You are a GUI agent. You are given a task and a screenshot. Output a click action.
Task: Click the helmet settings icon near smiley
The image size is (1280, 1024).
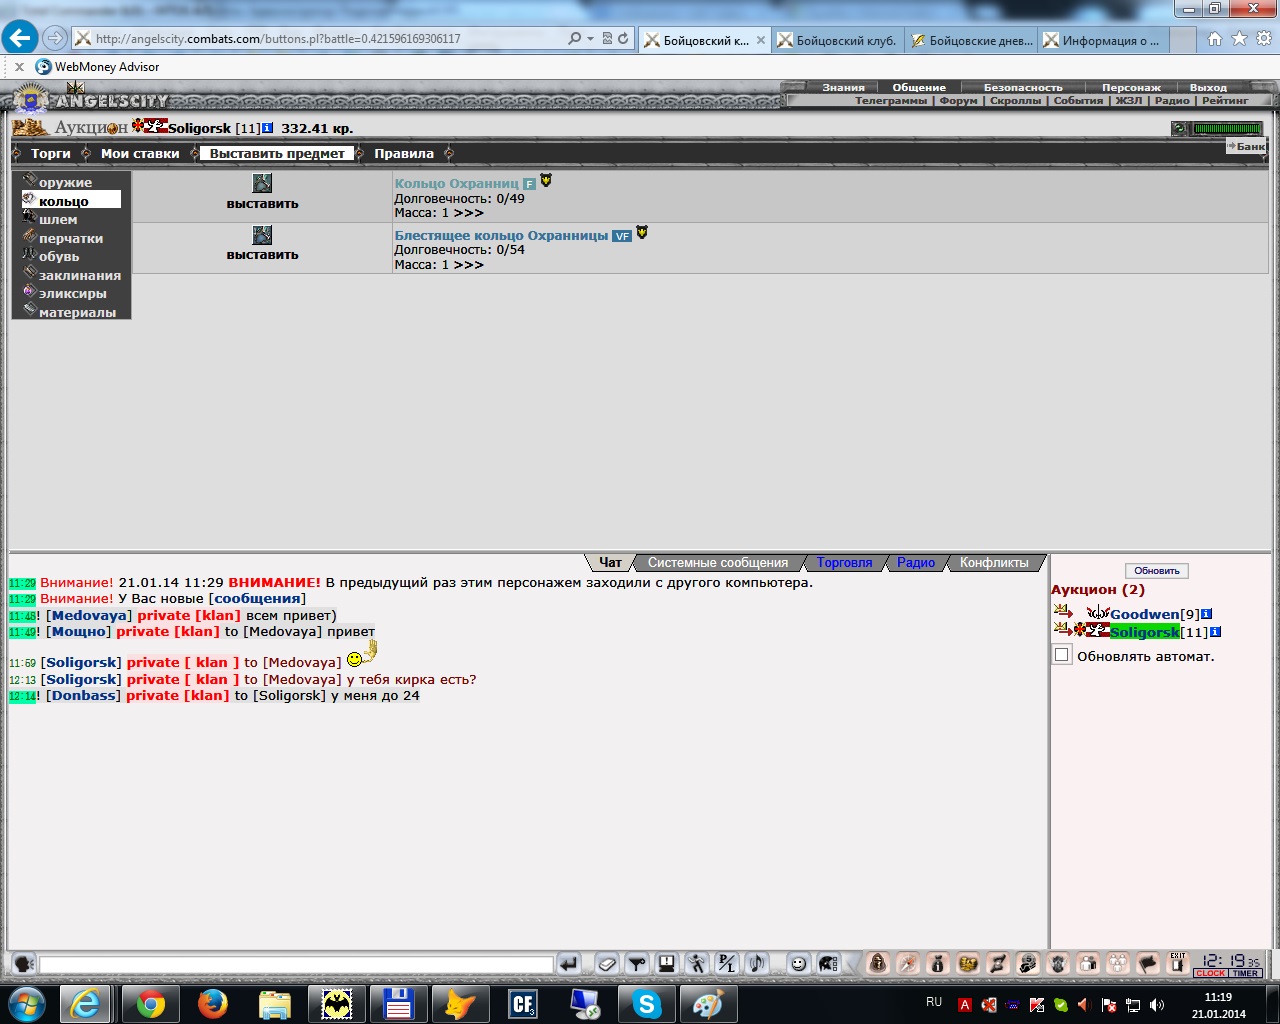[828, 964]
